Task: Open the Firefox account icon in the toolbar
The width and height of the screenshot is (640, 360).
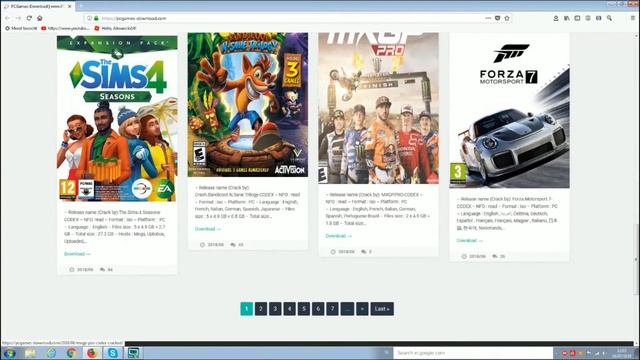Action: pyautogui.click(x=556, y=18)
